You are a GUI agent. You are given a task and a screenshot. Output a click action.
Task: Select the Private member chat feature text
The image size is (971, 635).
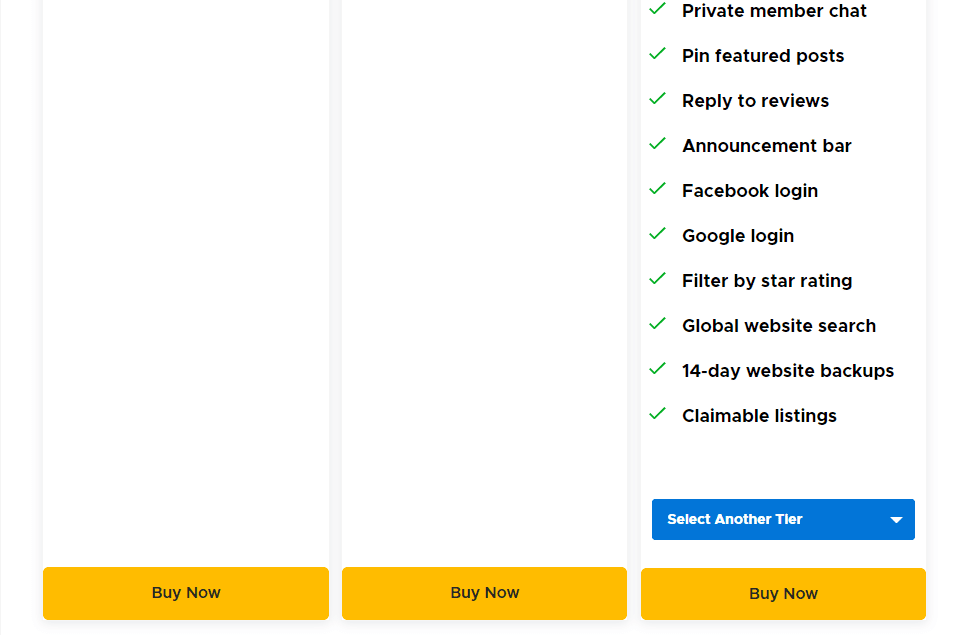(774, 11)
